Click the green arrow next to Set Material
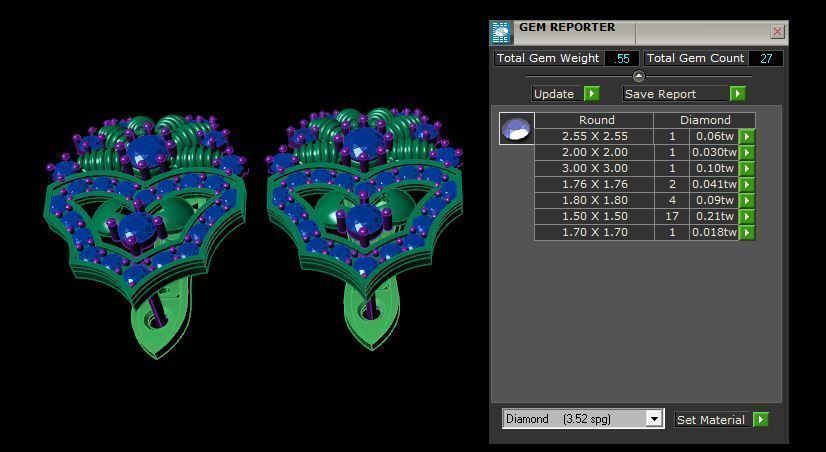The height and width of the screenshot is (452, 826). [x=761, y=419]
